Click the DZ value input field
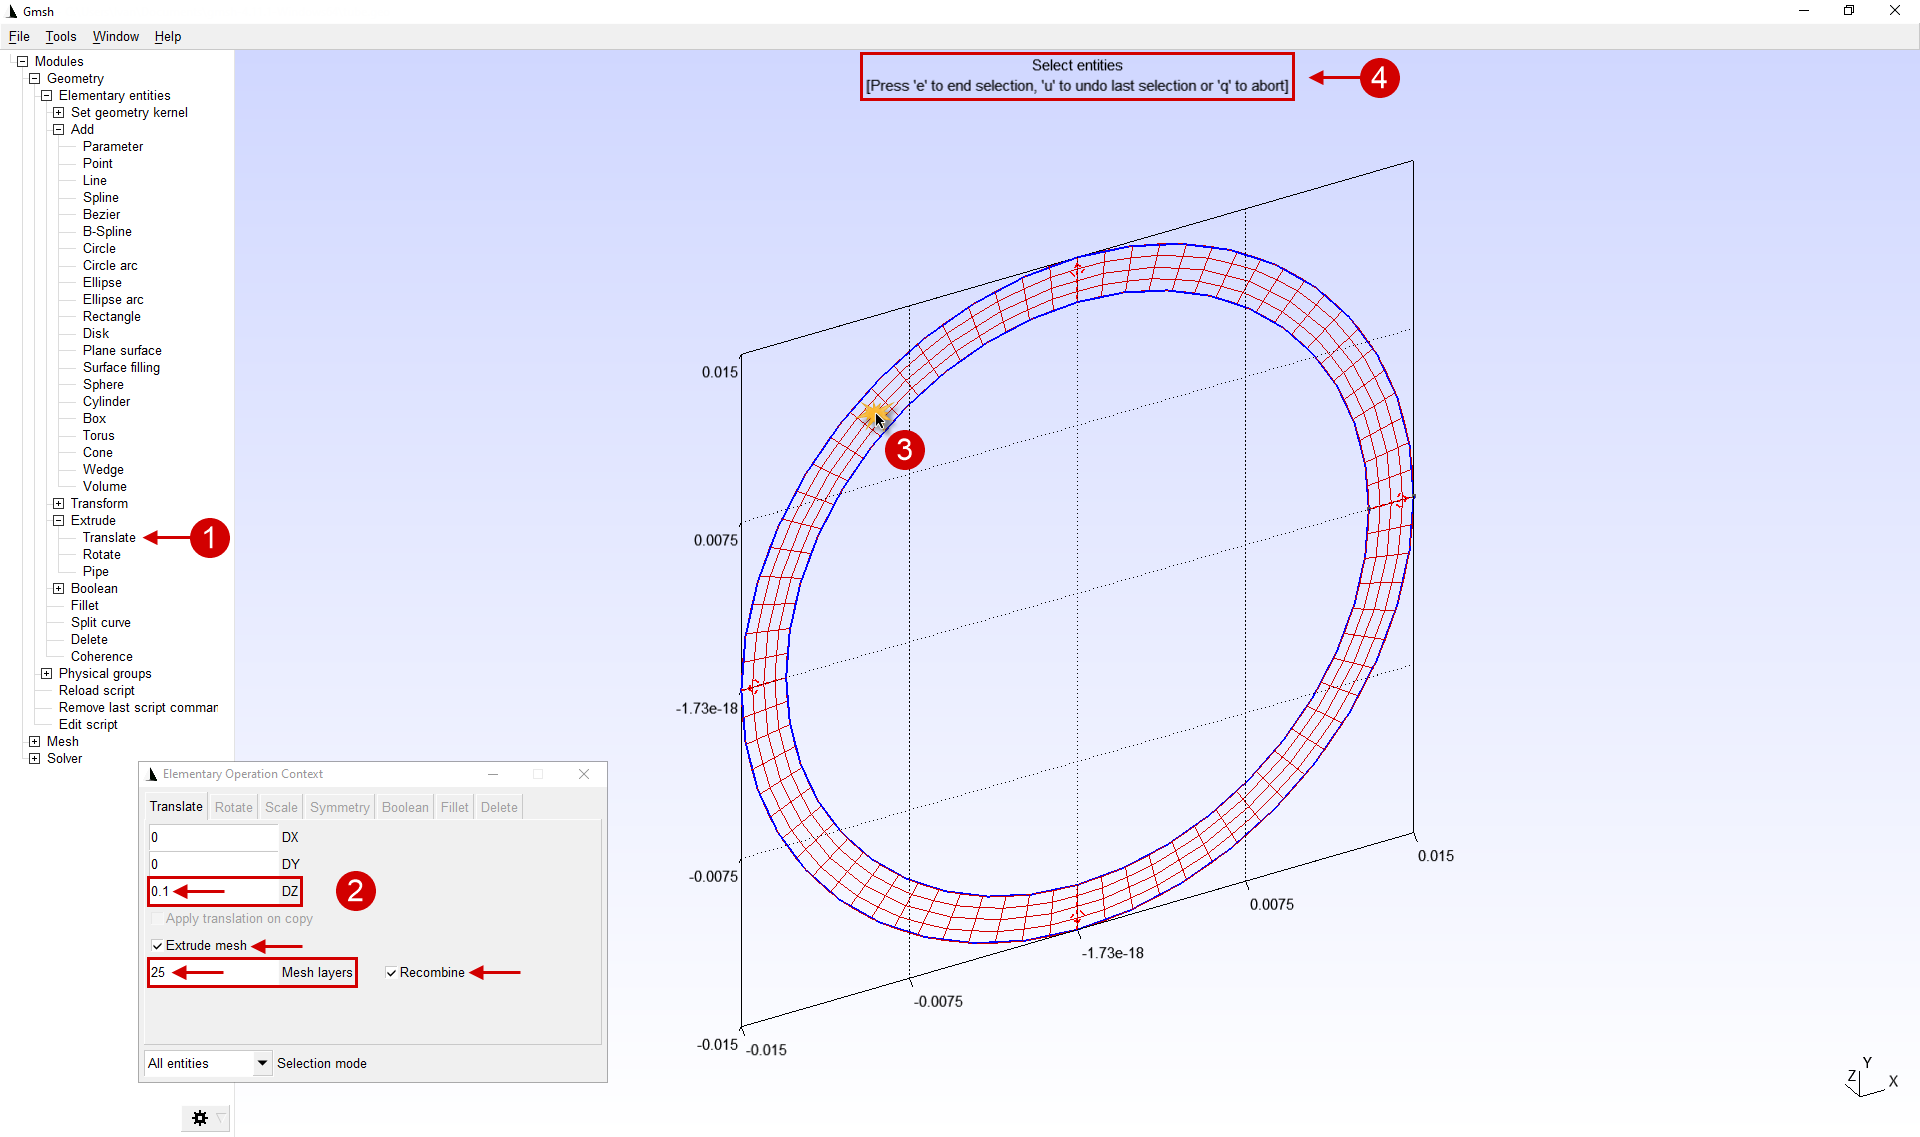Viewport: 1920px width, 1137px height. coord(212,891)
